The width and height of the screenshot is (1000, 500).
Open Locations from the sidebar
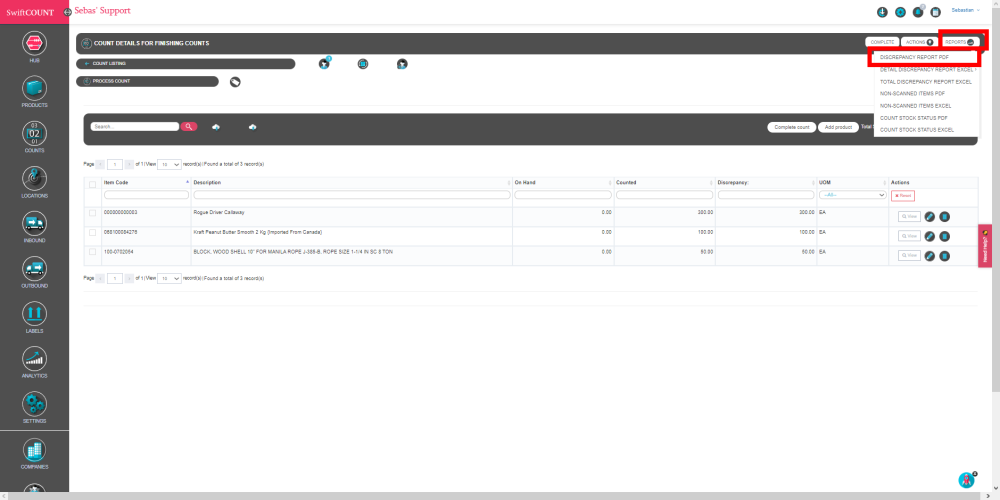[x=34, y=178]
